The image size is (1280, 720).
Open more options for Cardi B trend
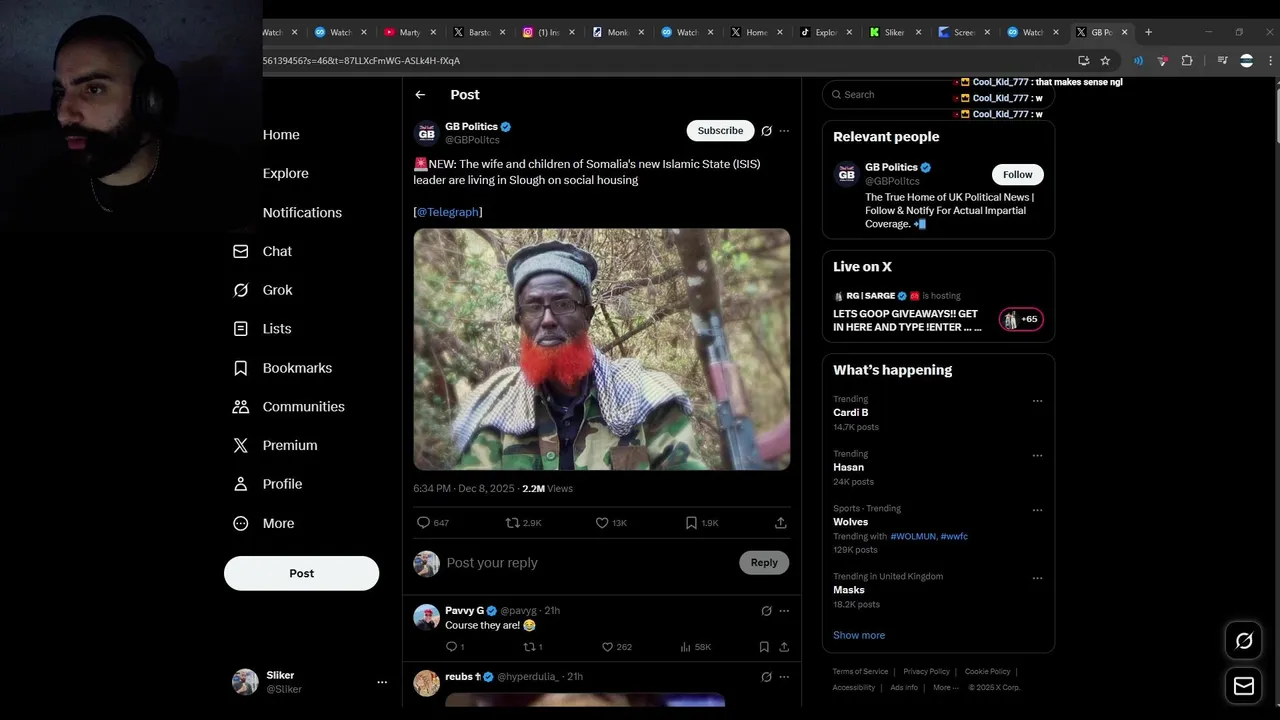click(x=1037, y=401)
